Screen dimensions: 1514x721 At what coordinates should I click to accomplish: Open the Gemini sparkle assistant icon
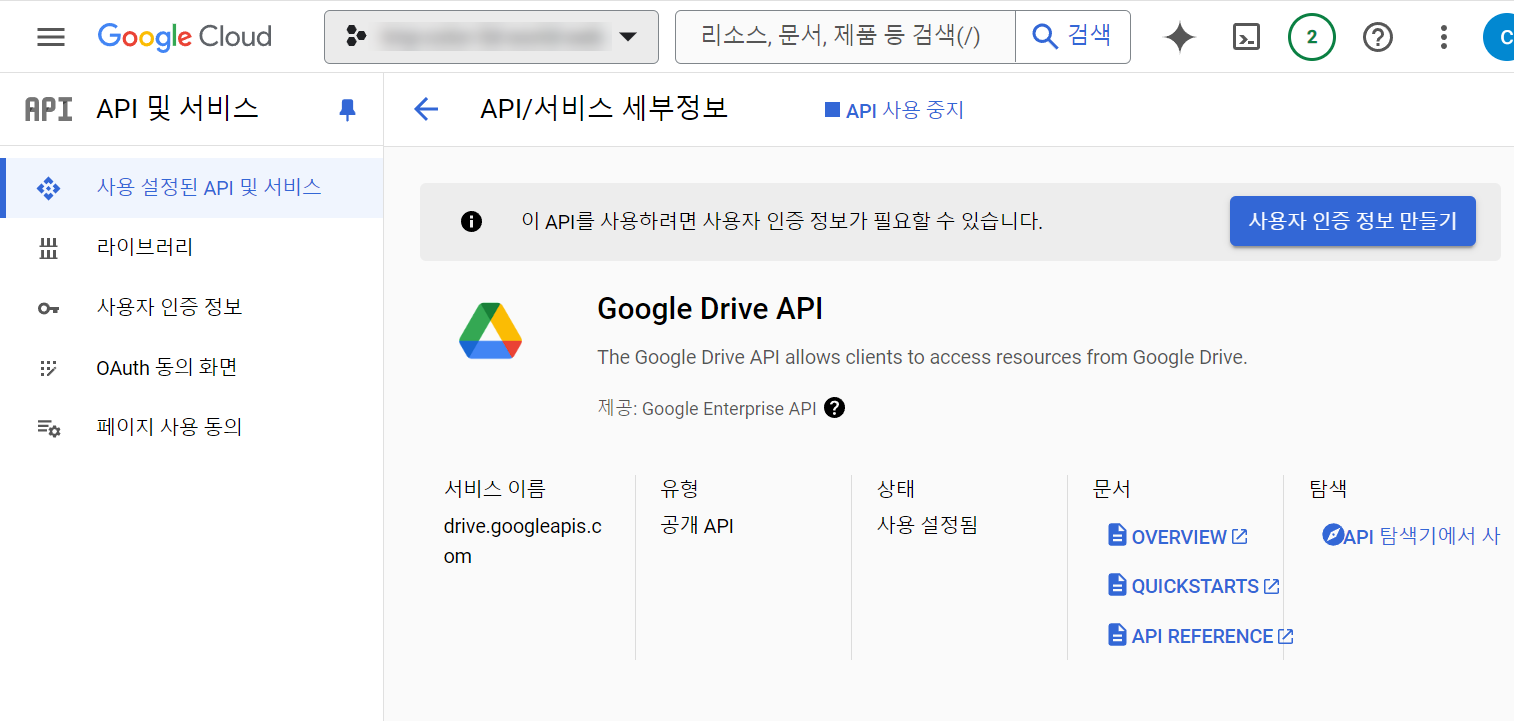1180,38
